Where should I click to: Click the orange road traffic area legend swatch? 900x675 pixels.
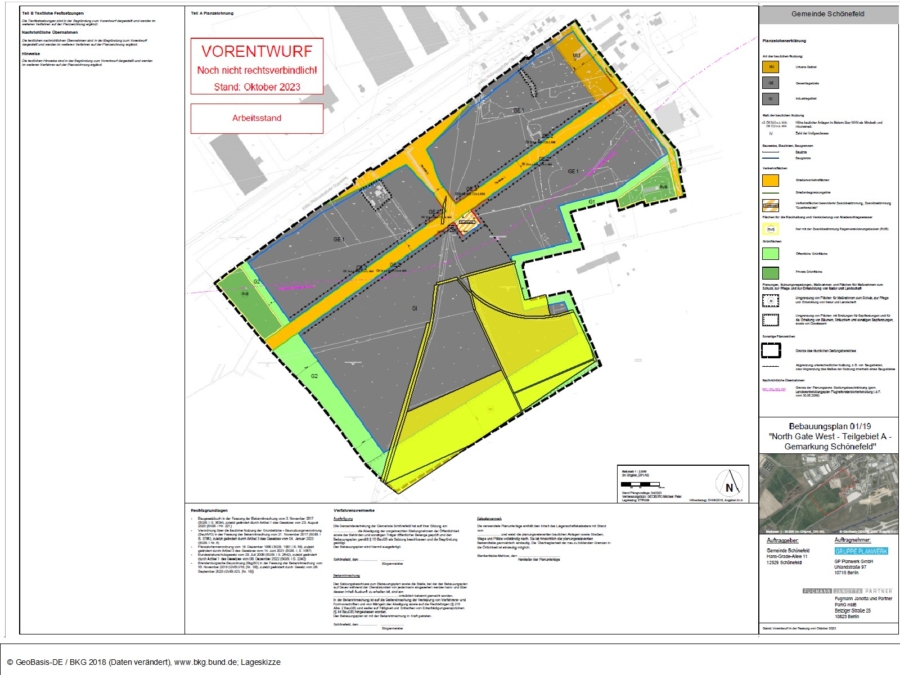(770, 180)
